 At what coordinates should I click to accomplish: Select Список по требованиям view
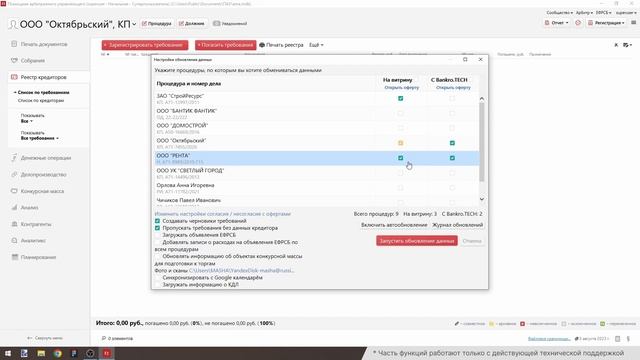tap(43, 93)
